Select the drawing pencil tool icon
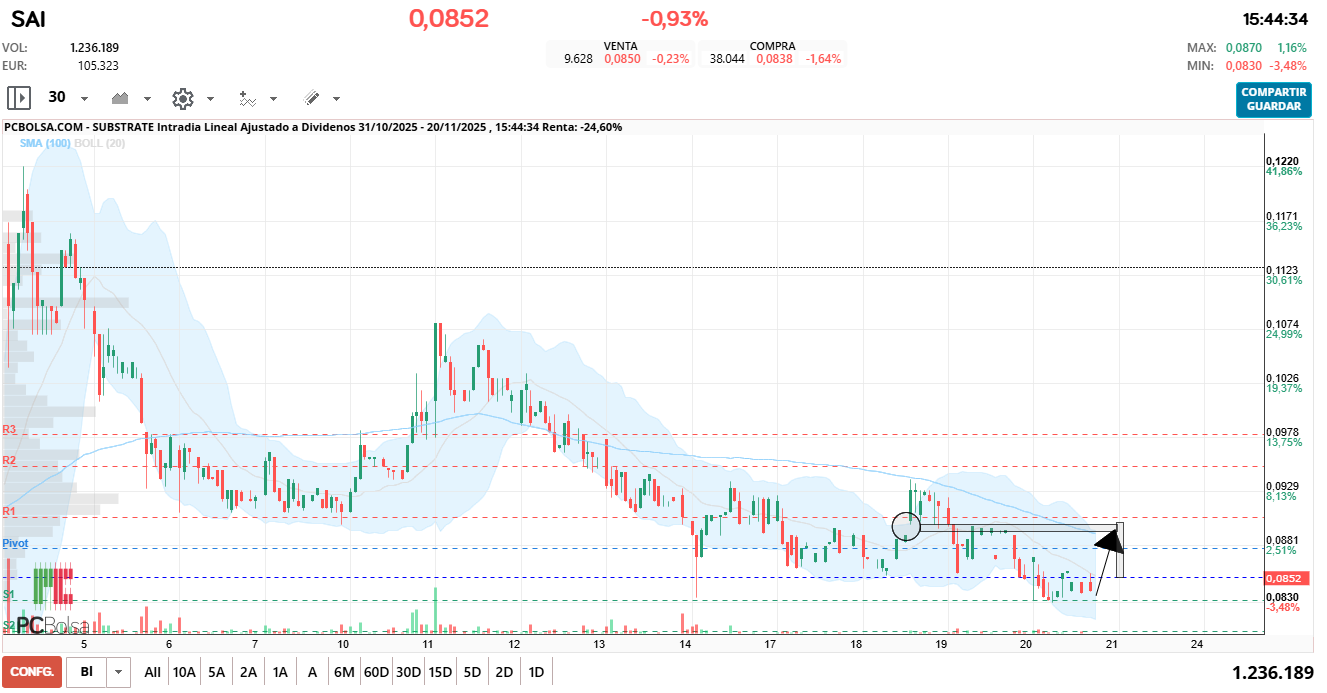Viewport: 1327px width, 693px height. pyautogui.click(x=310, y=98)
